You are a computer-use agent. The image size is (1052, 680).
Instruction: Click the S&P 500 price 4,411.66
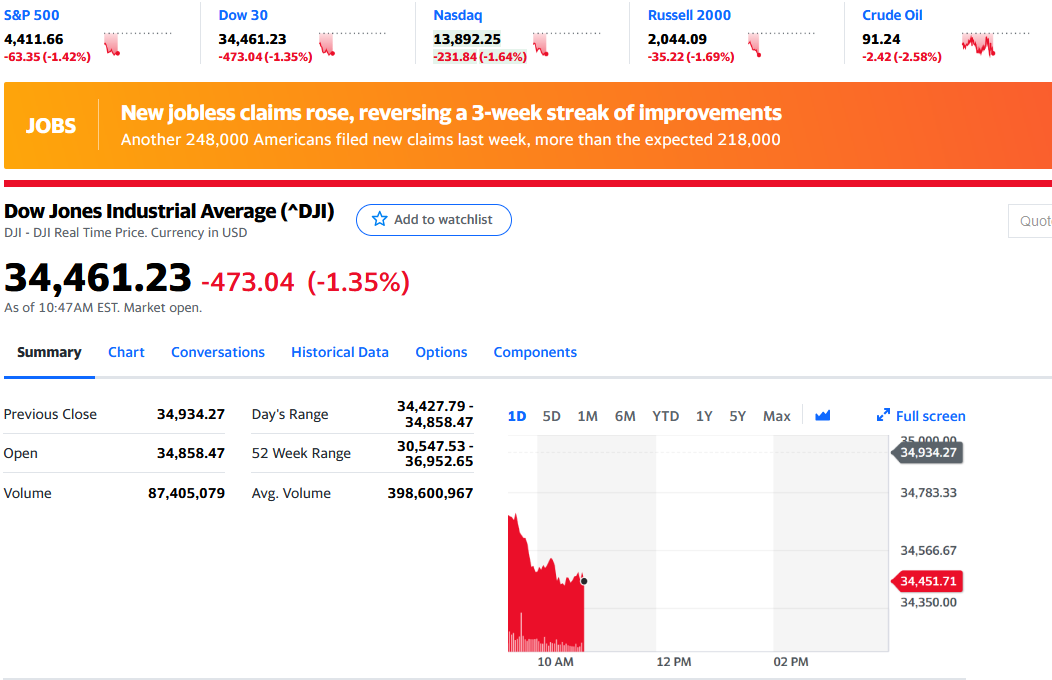point(34,39)
